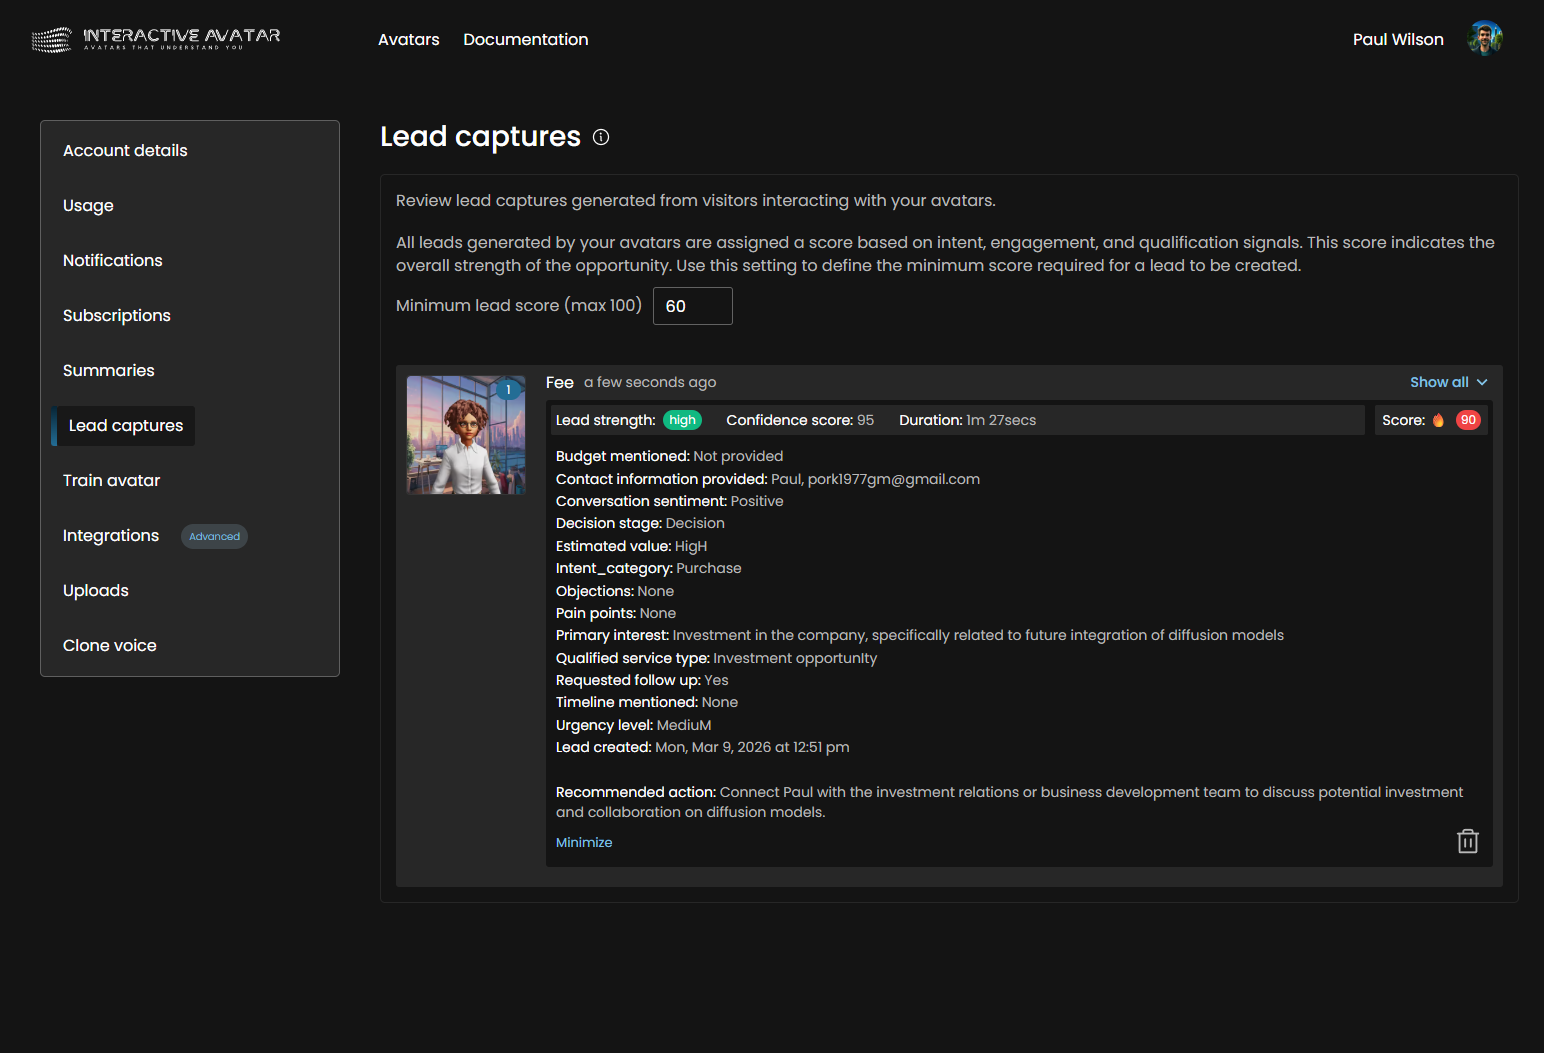Screen dimensions: 1544x1053
Task: Click the Advanced badge next to Integrations
Action: (214, 536)
